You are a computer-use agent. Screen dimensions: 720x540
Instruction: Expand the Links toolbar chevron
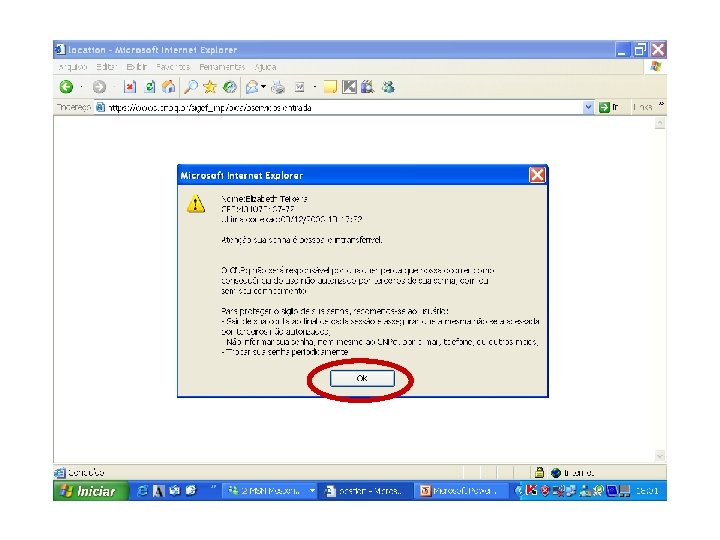coord(661,104)
